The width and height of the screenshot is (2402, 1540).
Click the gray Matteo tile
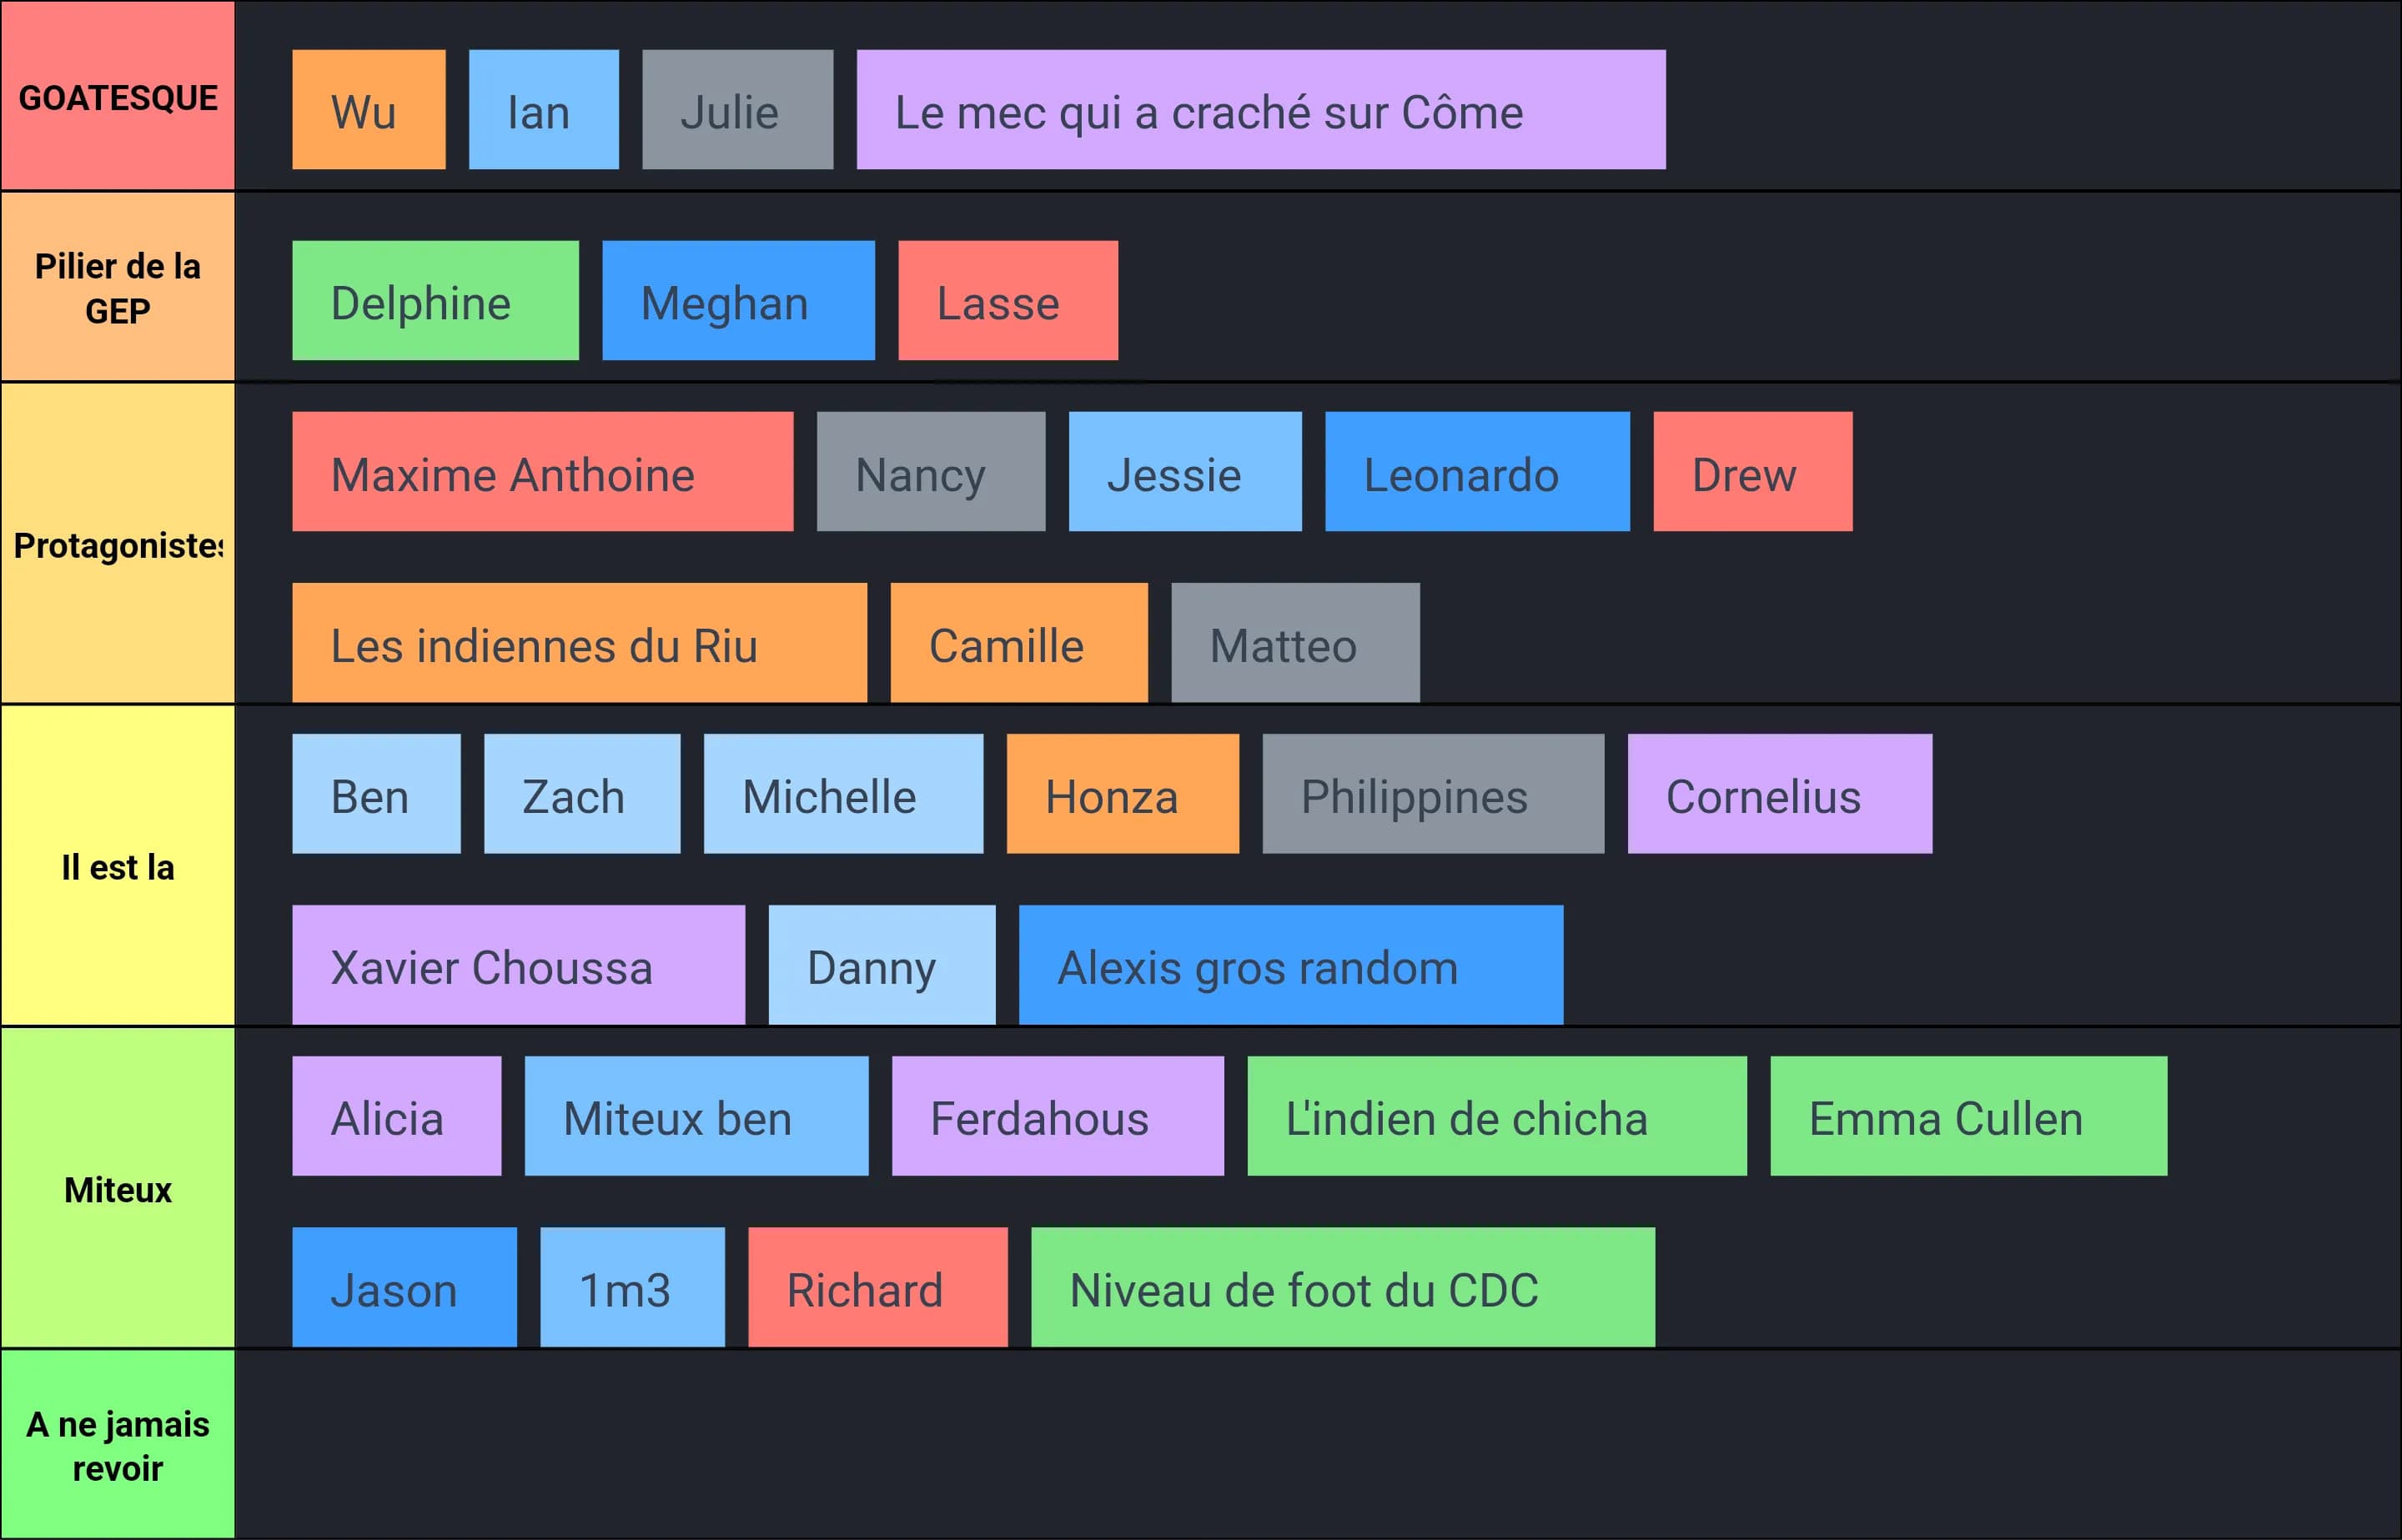coord(1296,643)
